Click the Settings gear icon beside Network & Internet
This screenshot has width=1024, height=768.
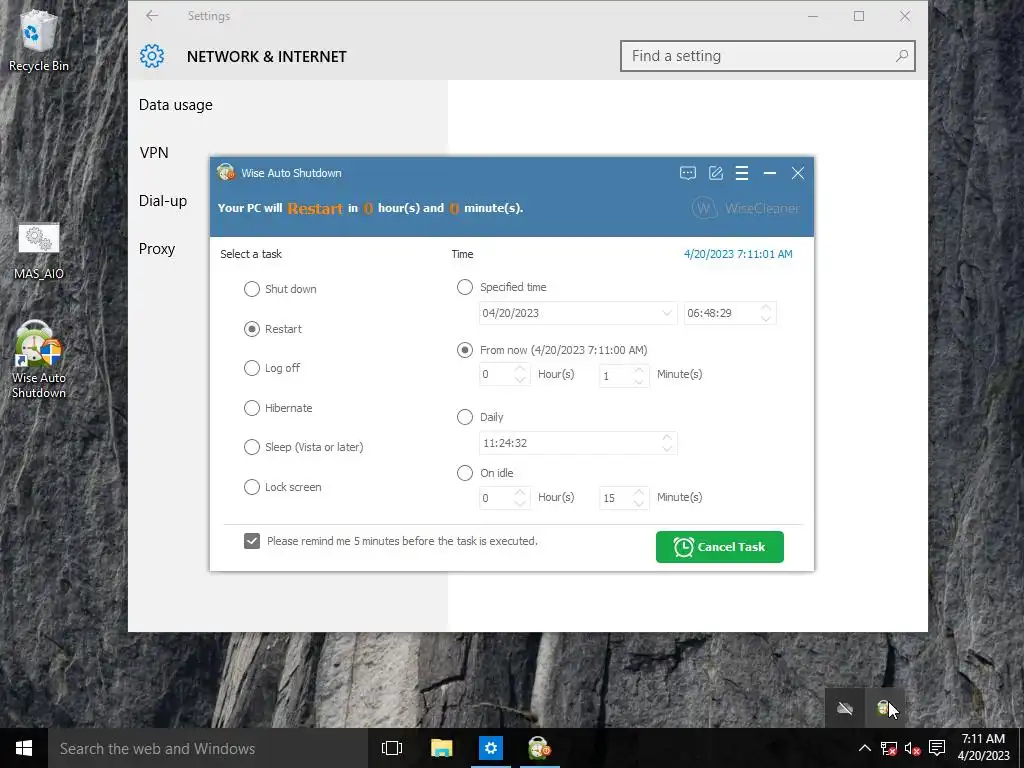pyautogui.click(x=152, y=56)
